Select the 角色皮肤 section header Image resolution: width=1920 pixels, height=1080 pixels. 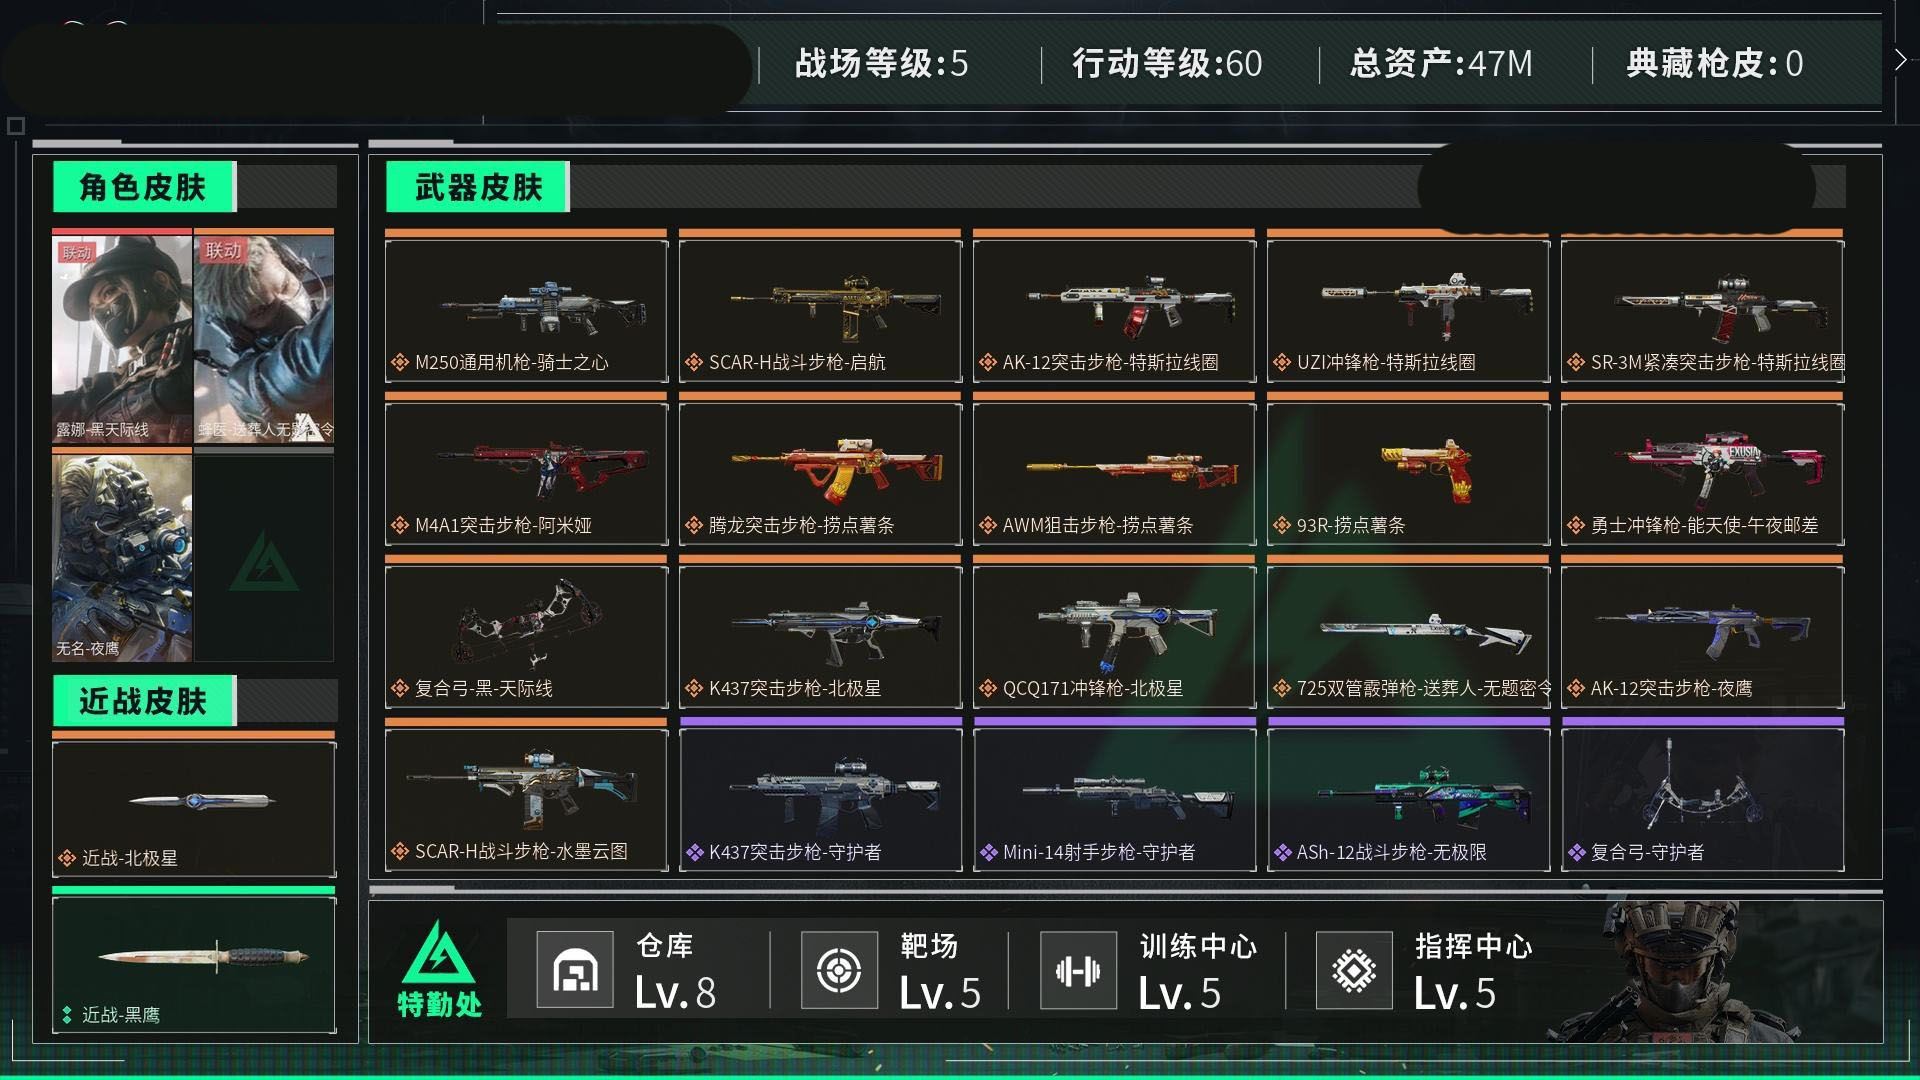(144, 187)
